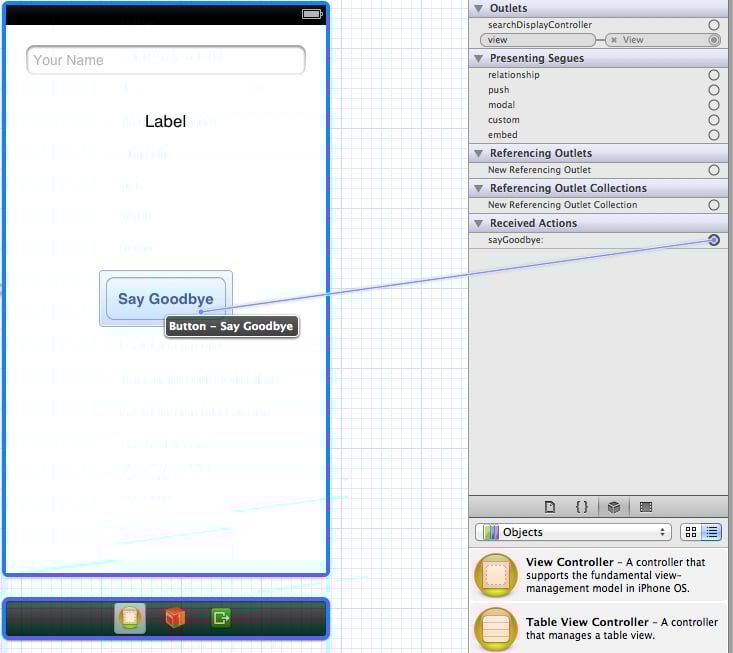Image resolution: width=733 pixels, height=653 pixels.
Task: Click the relationship segue text
Action: click(514, 75)
